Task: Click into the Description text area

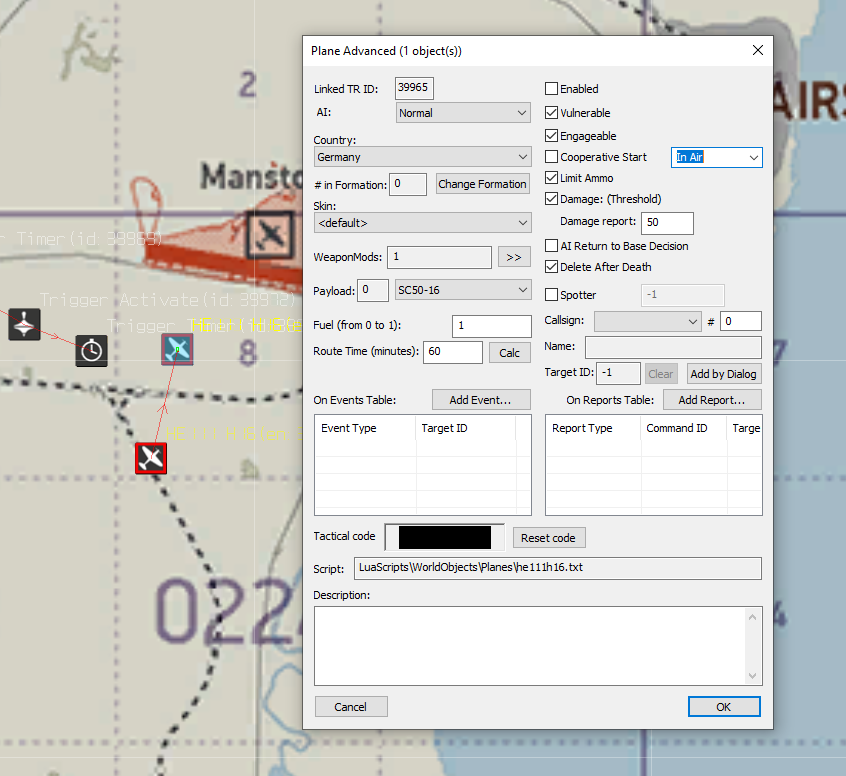Action: point(530,645)
